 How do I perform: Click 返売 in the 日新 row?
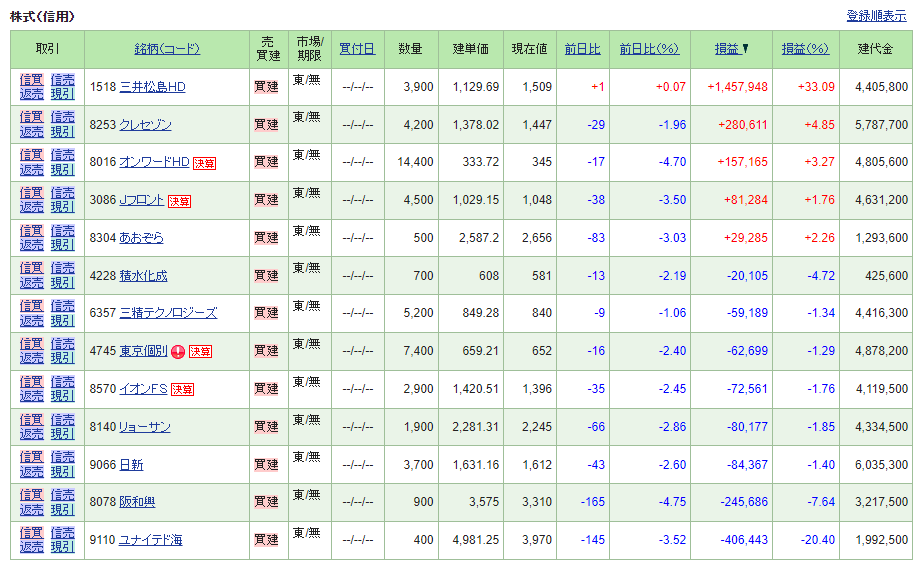[x=31, y=471]
